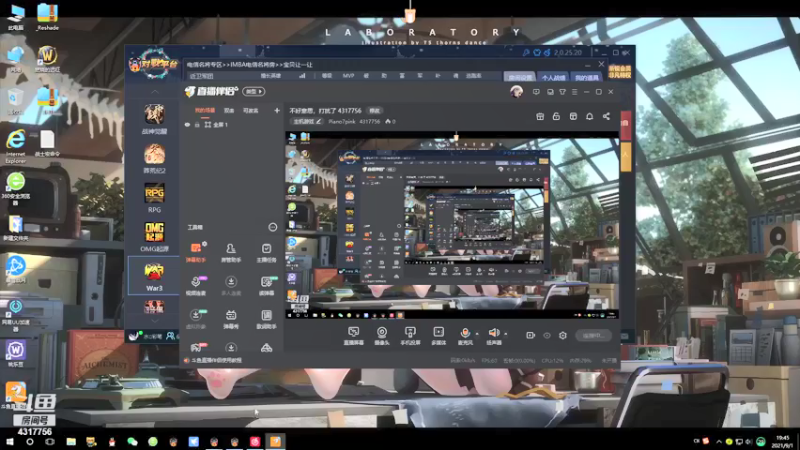Screen dimensions: 800x450
Task: Open the danmaku show TV-shaped tool
Action: coord(231,319)
